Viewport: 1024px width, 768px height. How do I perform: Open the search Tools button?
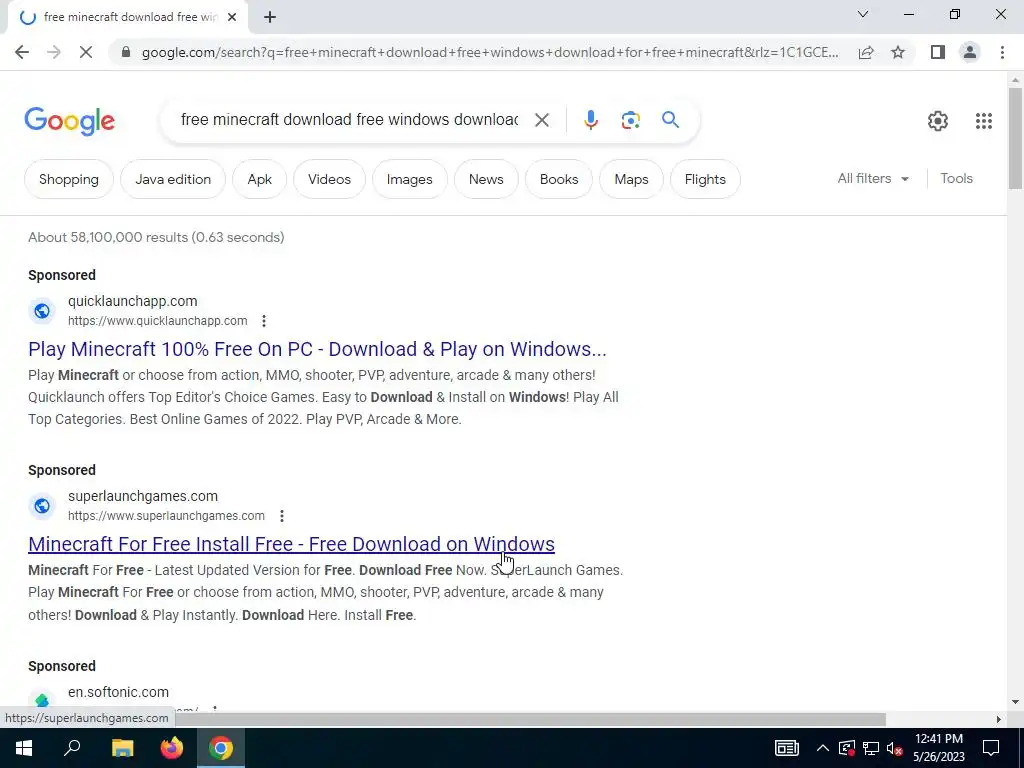(x=956, y=178)
